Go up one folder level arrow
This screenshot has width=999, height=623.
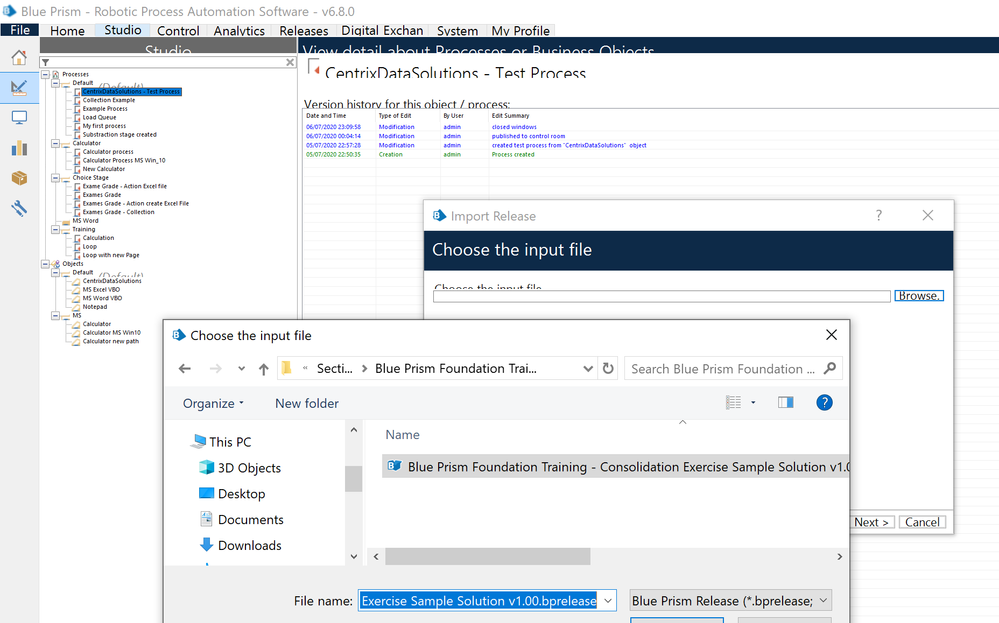pos(264,369)
